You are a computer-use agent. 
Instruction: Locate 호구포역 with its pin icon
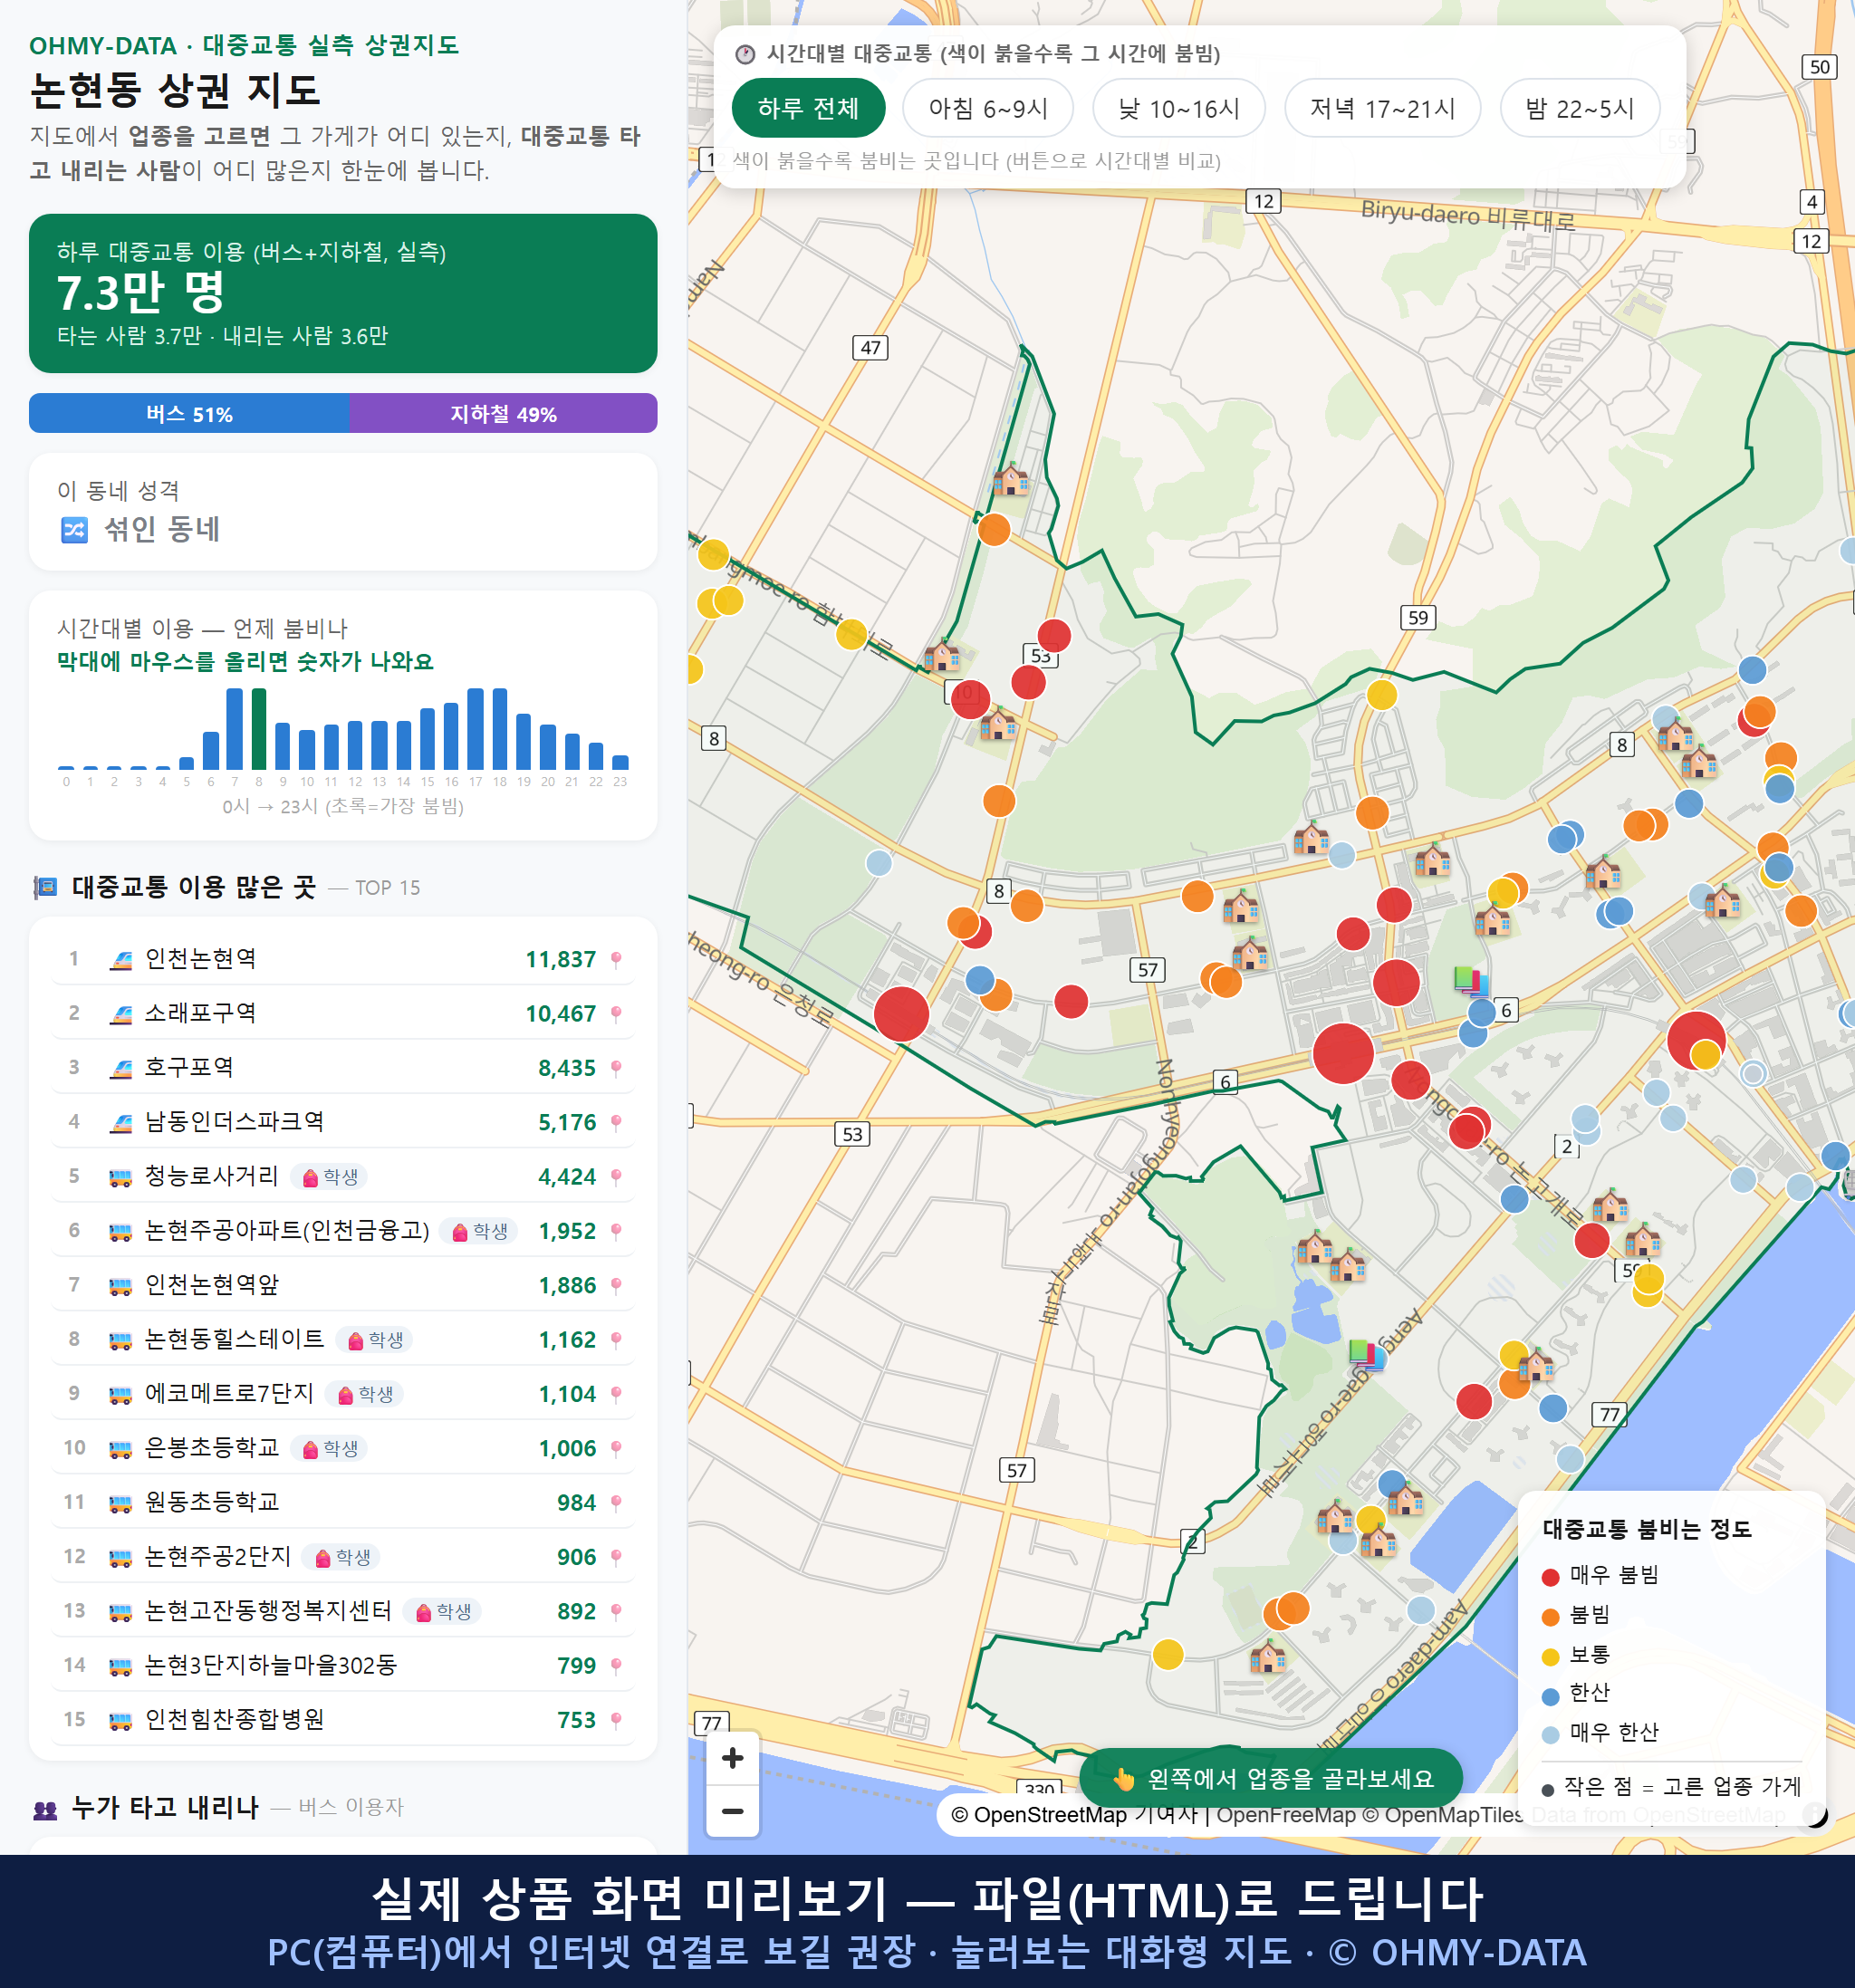(x=616, y=1068)
